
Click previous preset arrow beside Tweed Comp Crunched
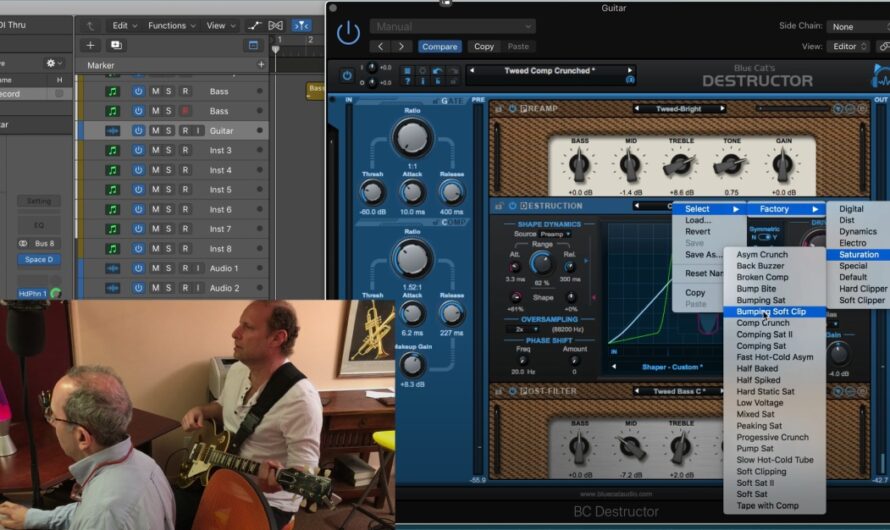click(471, 71)
